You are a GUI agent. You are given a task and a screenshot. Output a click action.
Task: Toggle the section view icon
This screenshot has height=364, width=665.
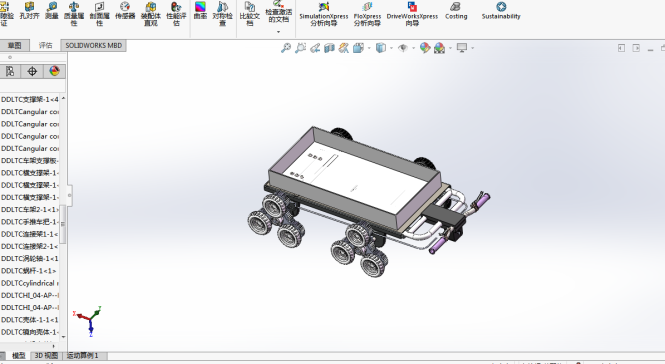pos(330,48)
